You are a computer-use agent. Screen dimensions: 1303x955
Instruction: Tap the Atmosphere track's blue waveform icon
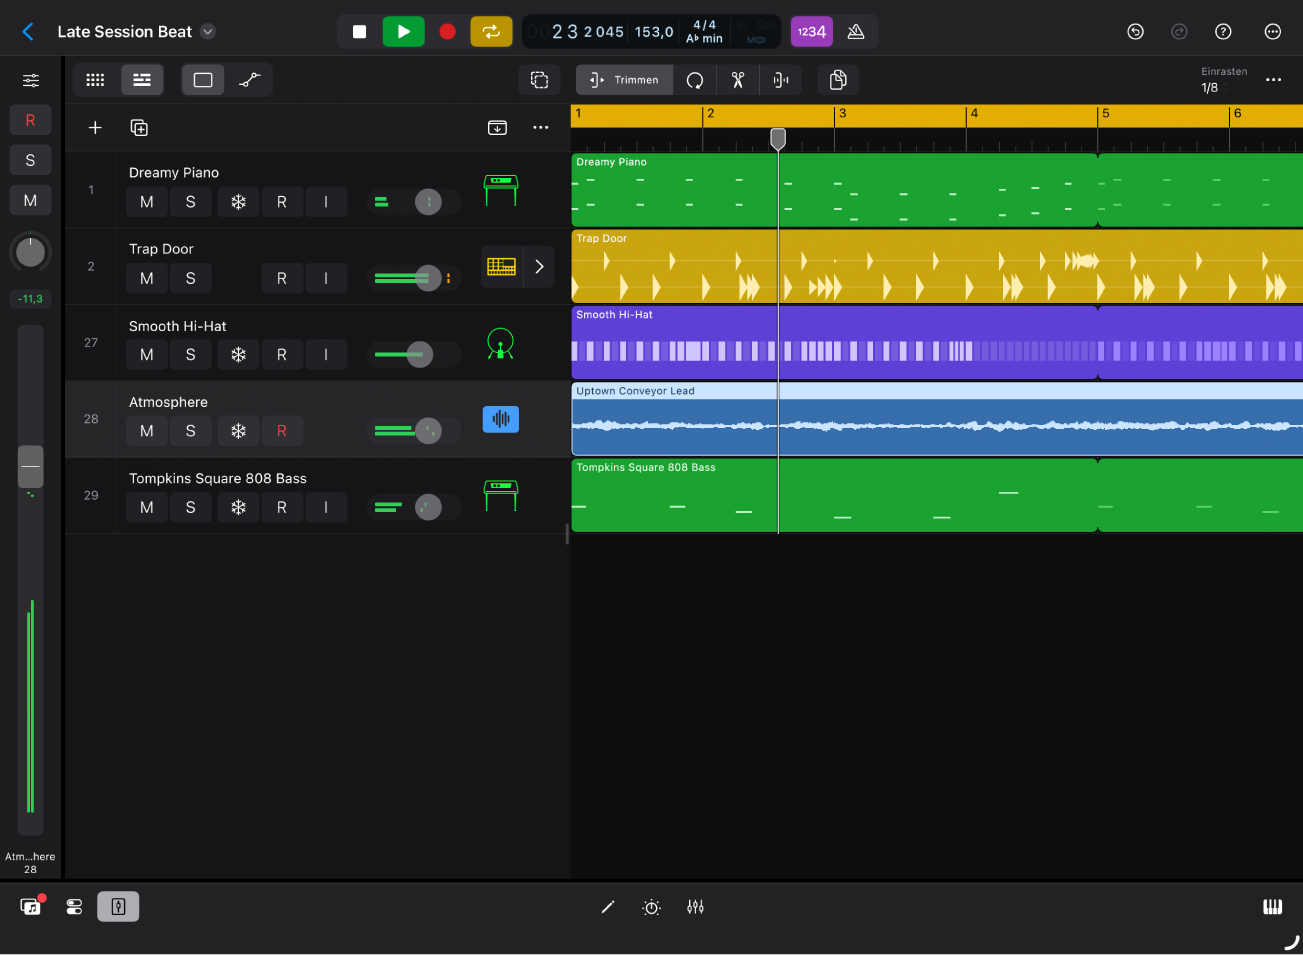click(x=500, y=419)
